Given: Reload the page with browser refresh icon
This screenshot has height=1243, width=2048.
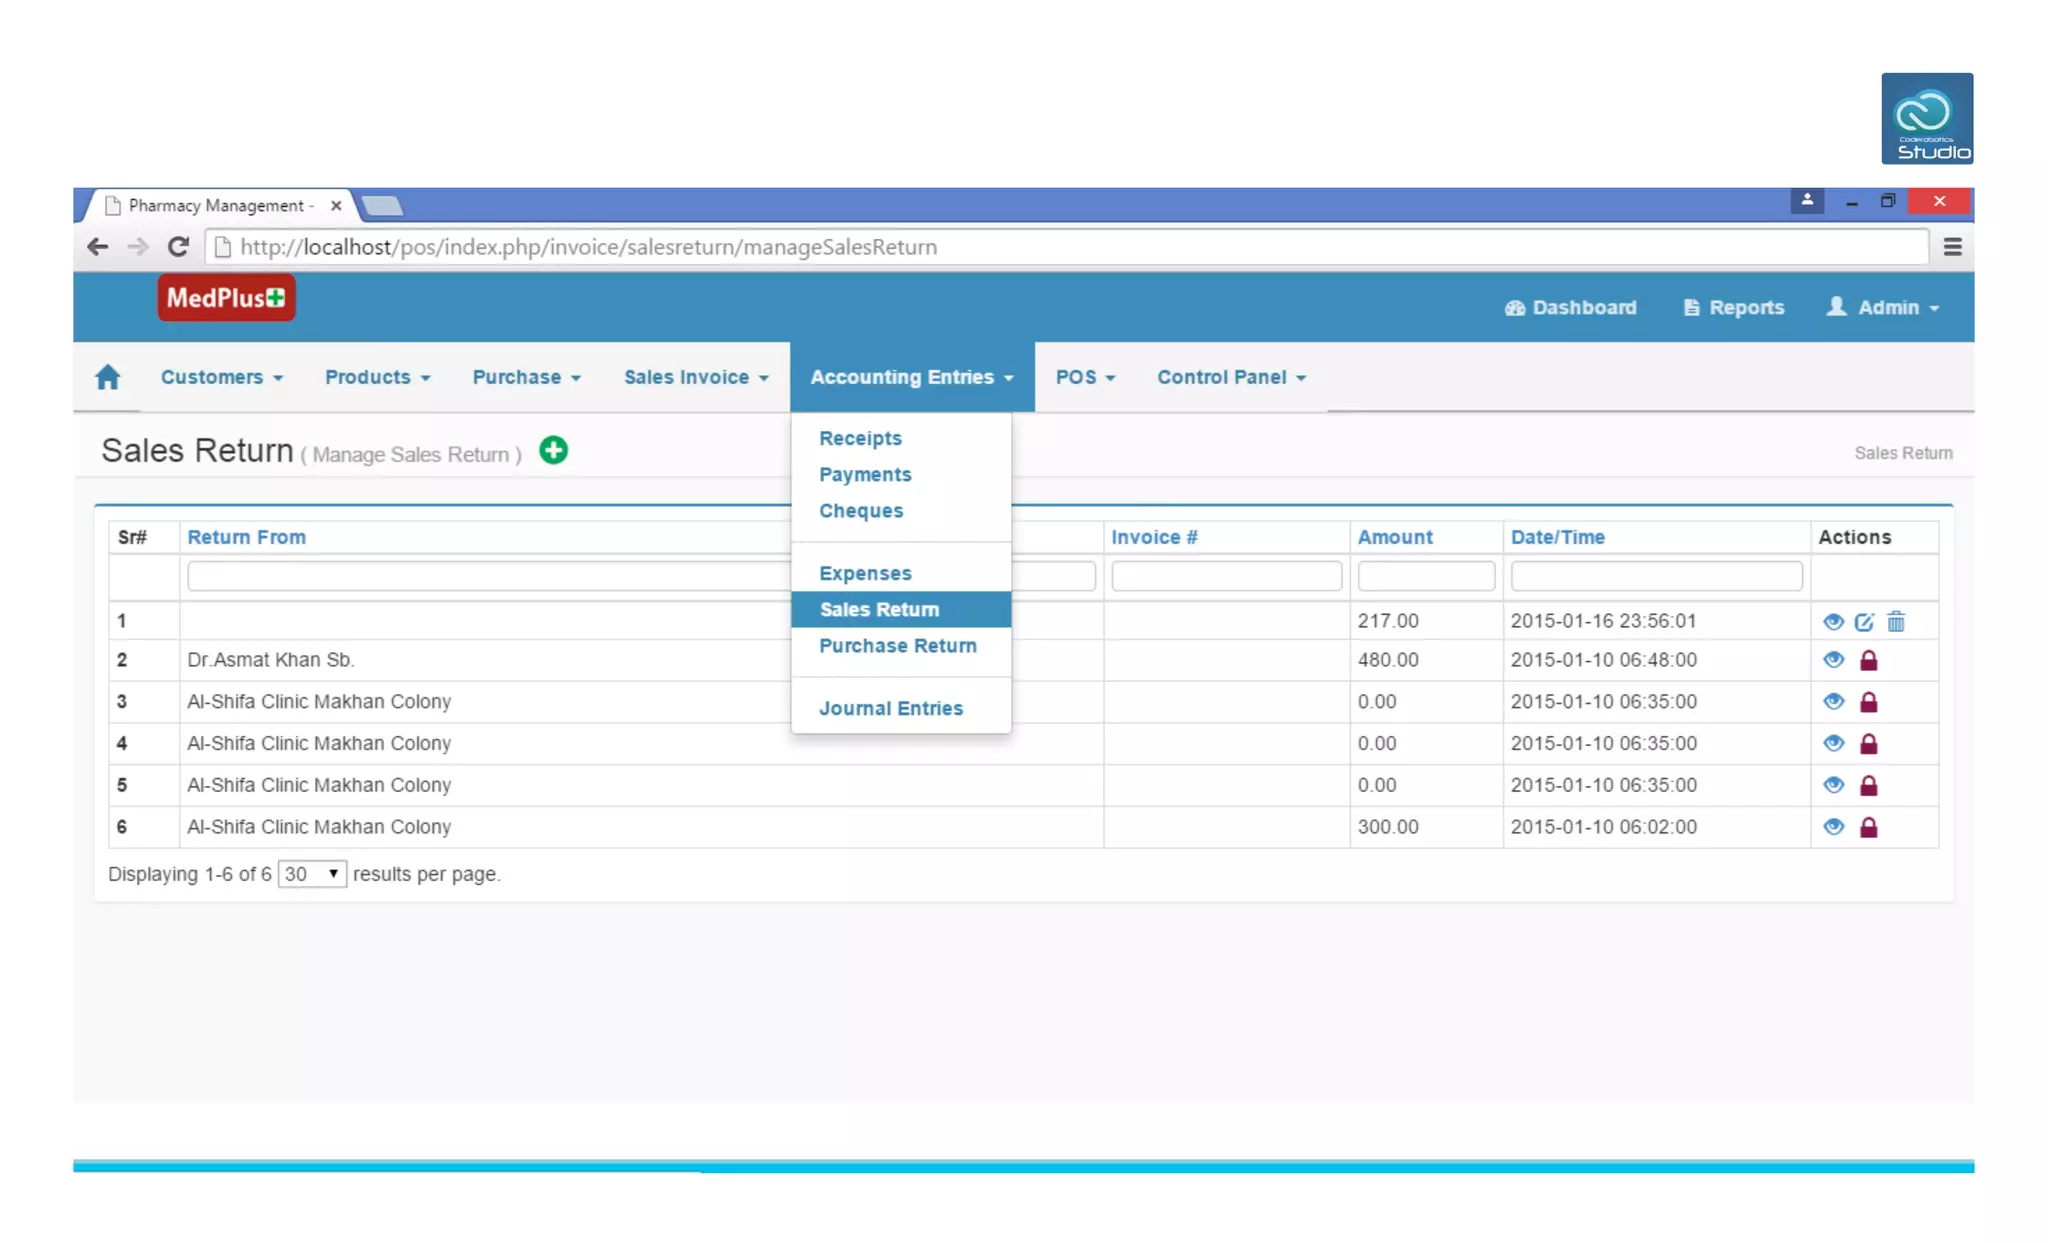Looking at the screenshot, I should click(178, 247).
